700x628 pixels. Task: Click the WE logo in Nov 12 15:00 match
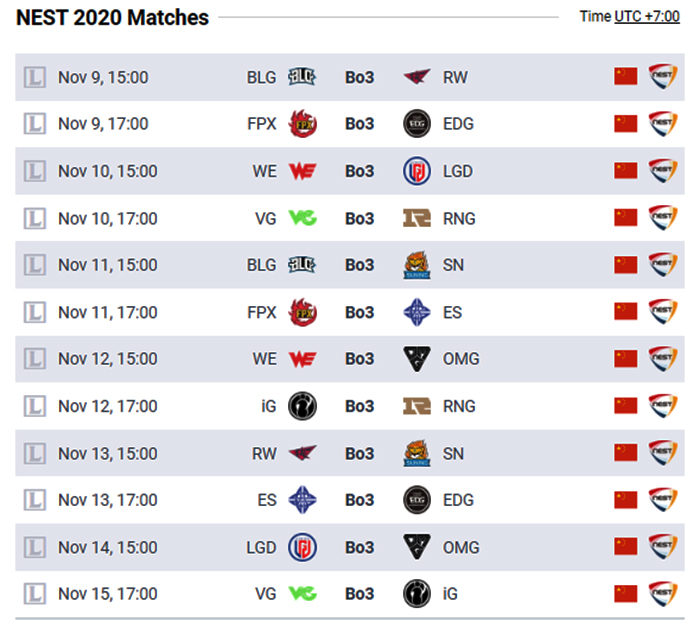coord(303,359)
